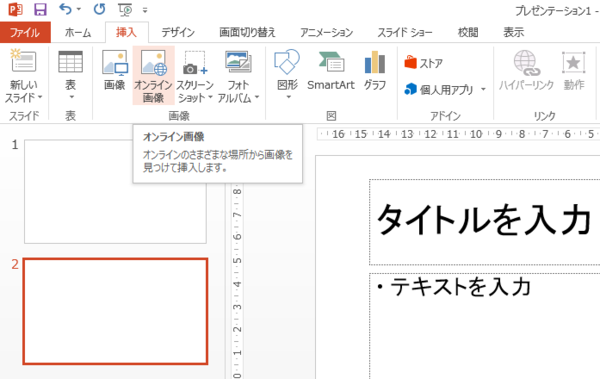Screen dimensions: 600x379
Task: Open the arrow under the 図形 button
Action: [289, 97]
